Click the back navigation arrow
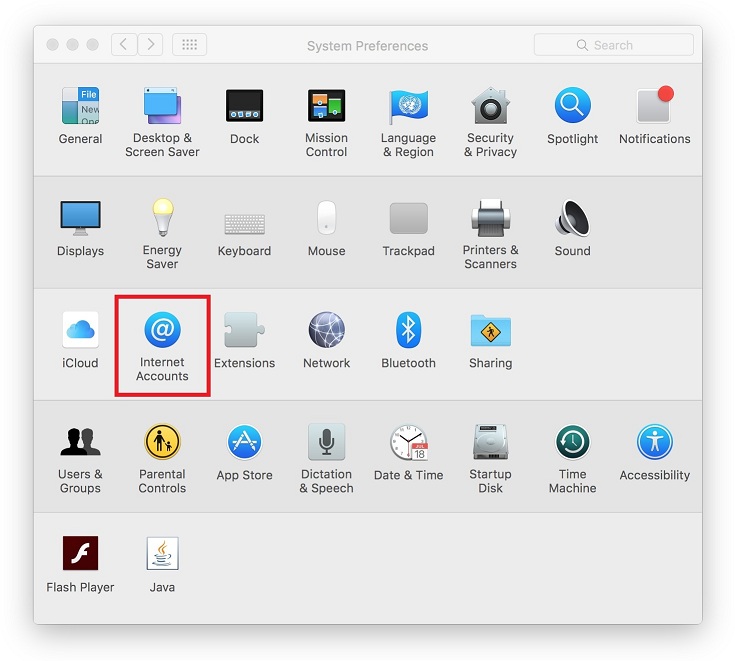735x661 pixels. tap(124, 45)
